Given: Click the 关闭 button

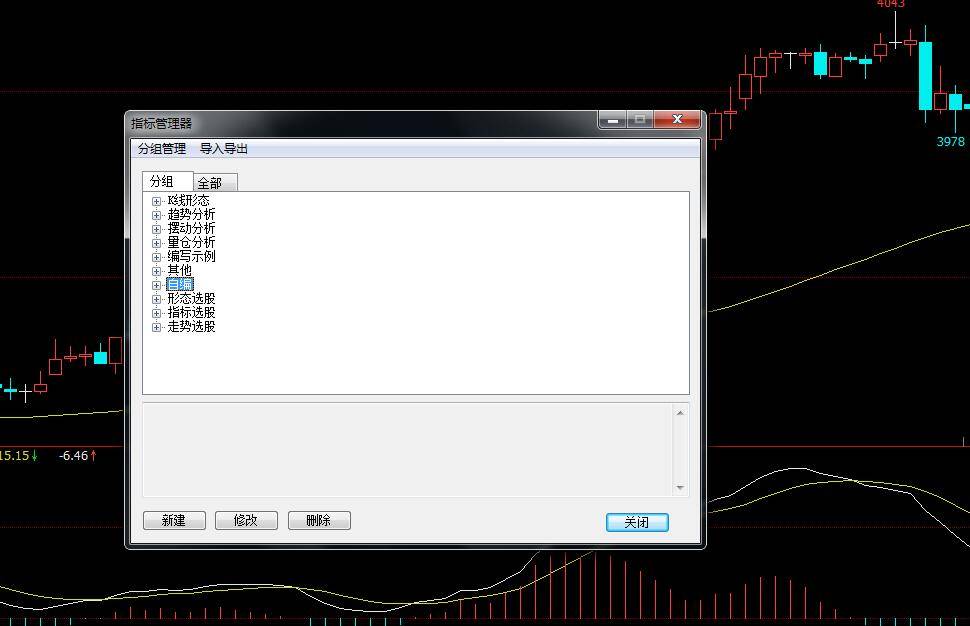Looking at the screenshot, I should (637, 522).
